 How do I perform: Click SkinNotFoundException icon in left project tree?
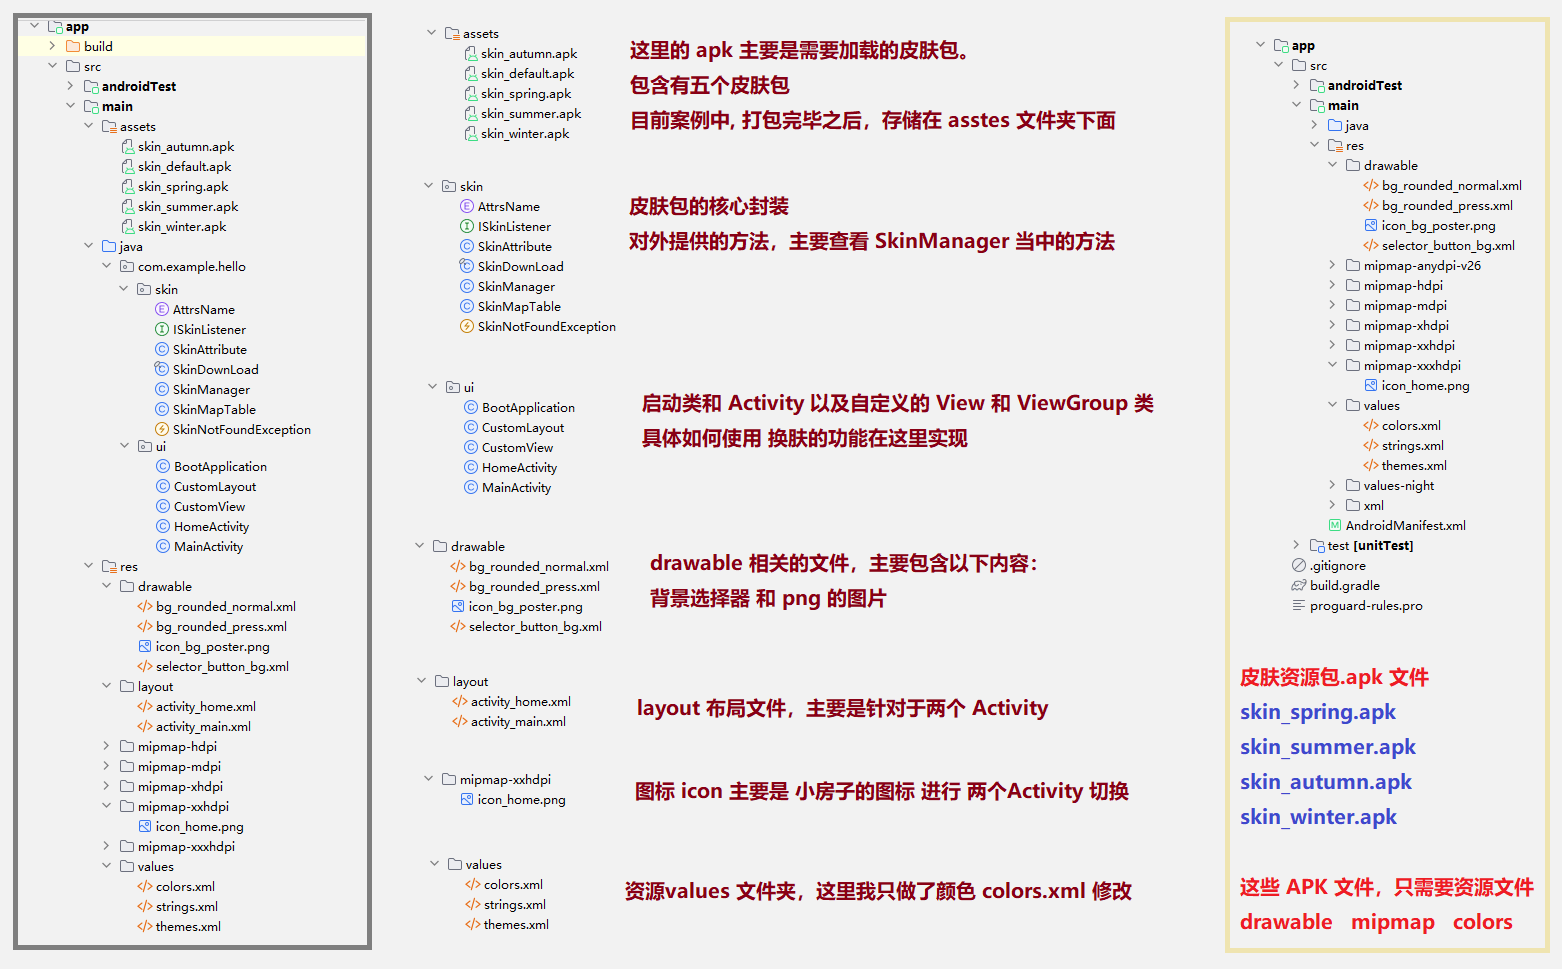[162, 429]
